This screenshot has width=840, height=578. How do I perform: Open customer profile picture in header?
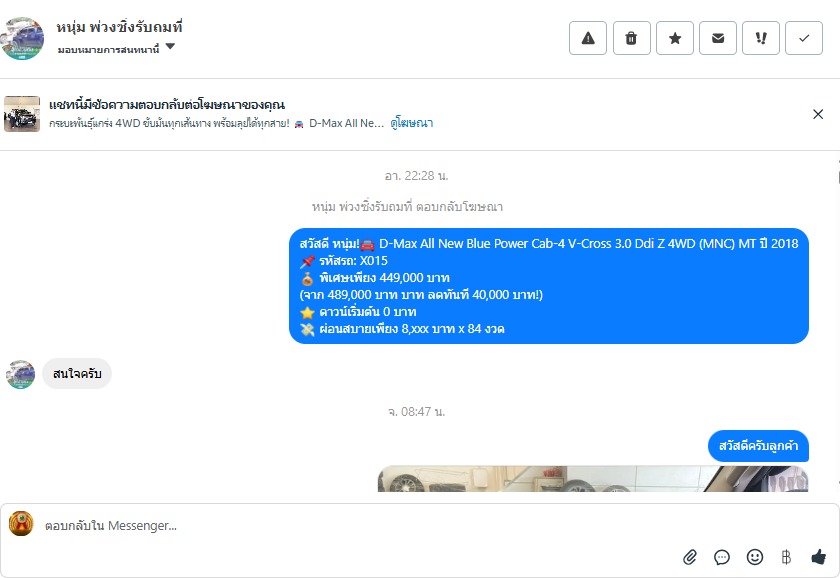(22, 38)
